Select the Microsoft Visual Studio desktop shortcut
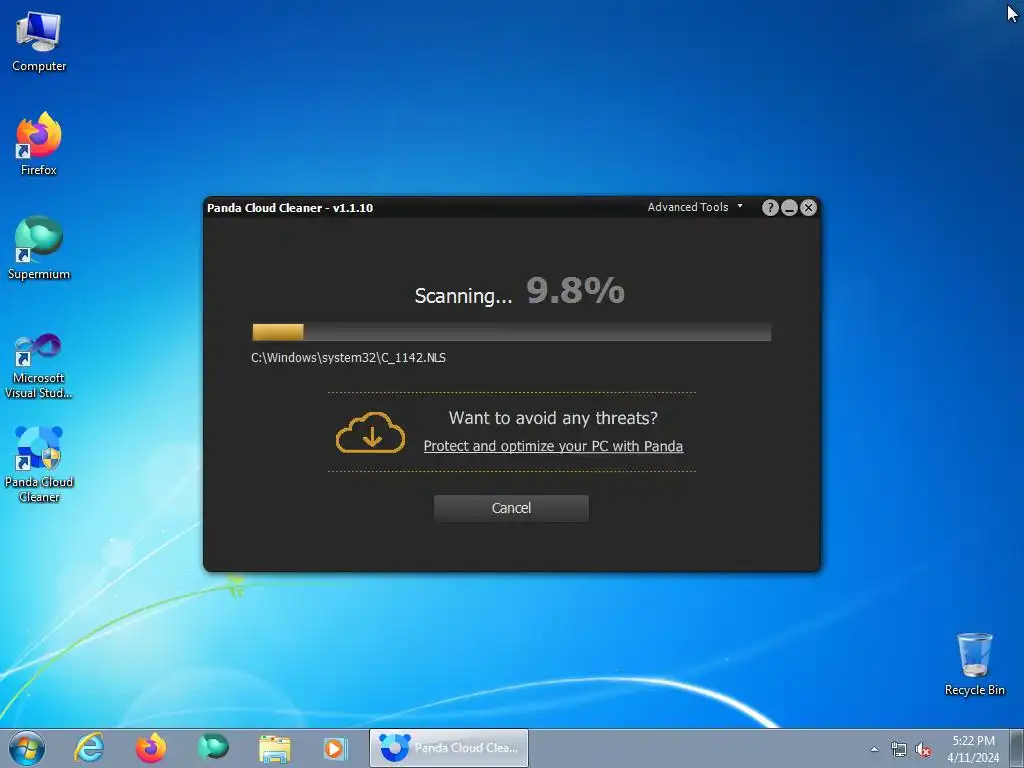Viewport: 1024px width, 768px height. [39, 366]
